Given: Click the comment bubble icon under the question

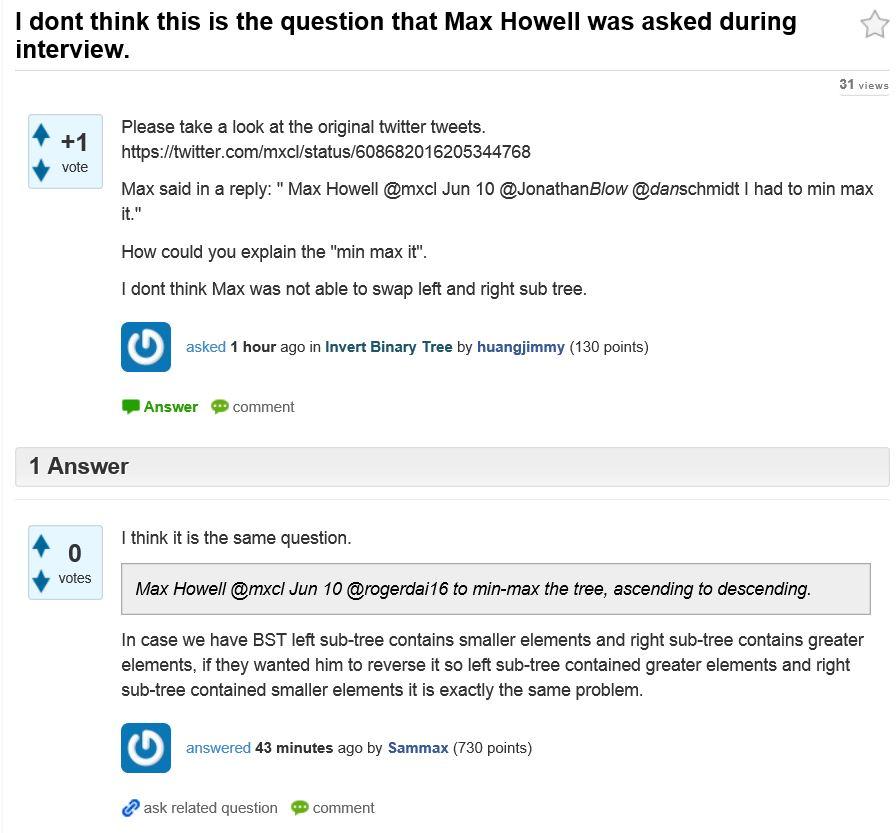Looking at the screenshot, I should click(x=220, y=406).
